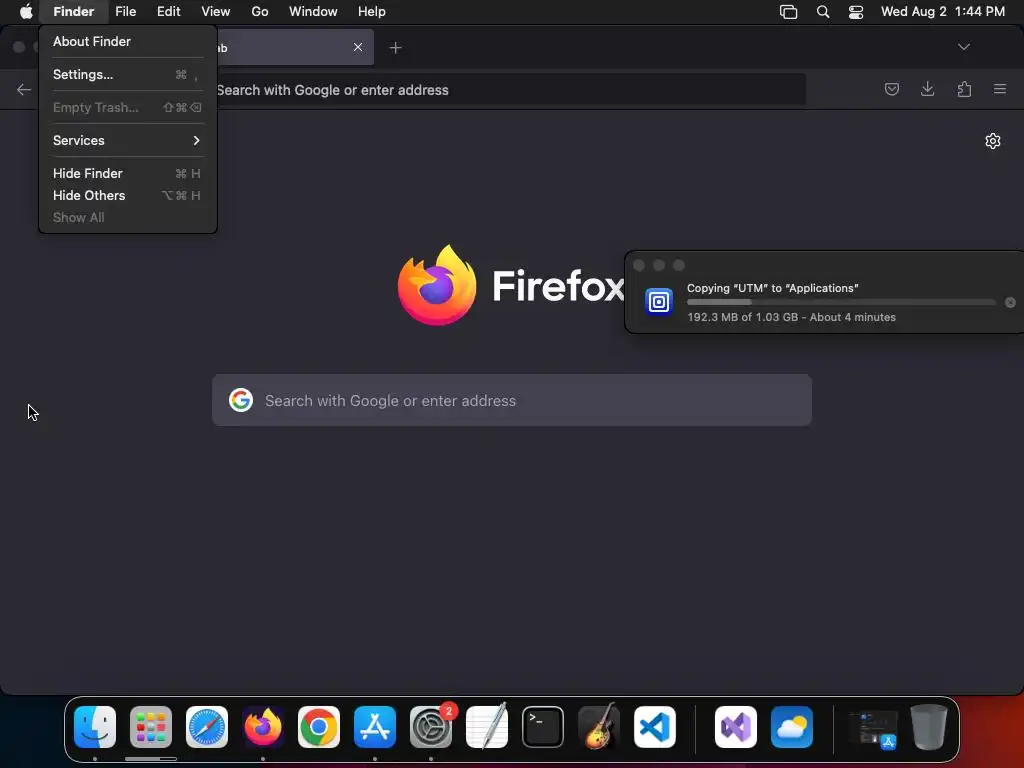Click the Save to Pocket icon
This screenshot has width=1024, height=768.
891,89
